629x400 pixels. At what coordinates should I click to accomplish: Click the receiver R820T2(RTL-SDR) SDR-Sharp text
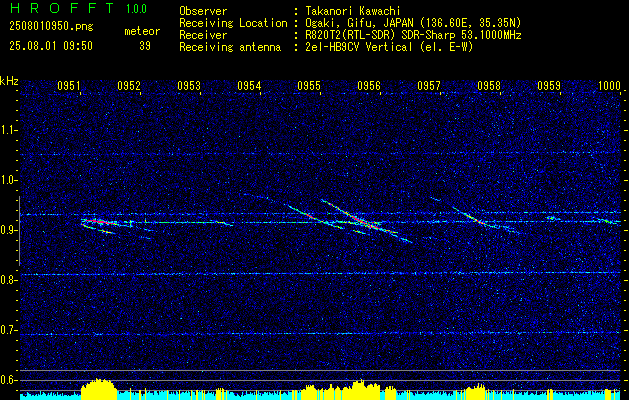382,35
